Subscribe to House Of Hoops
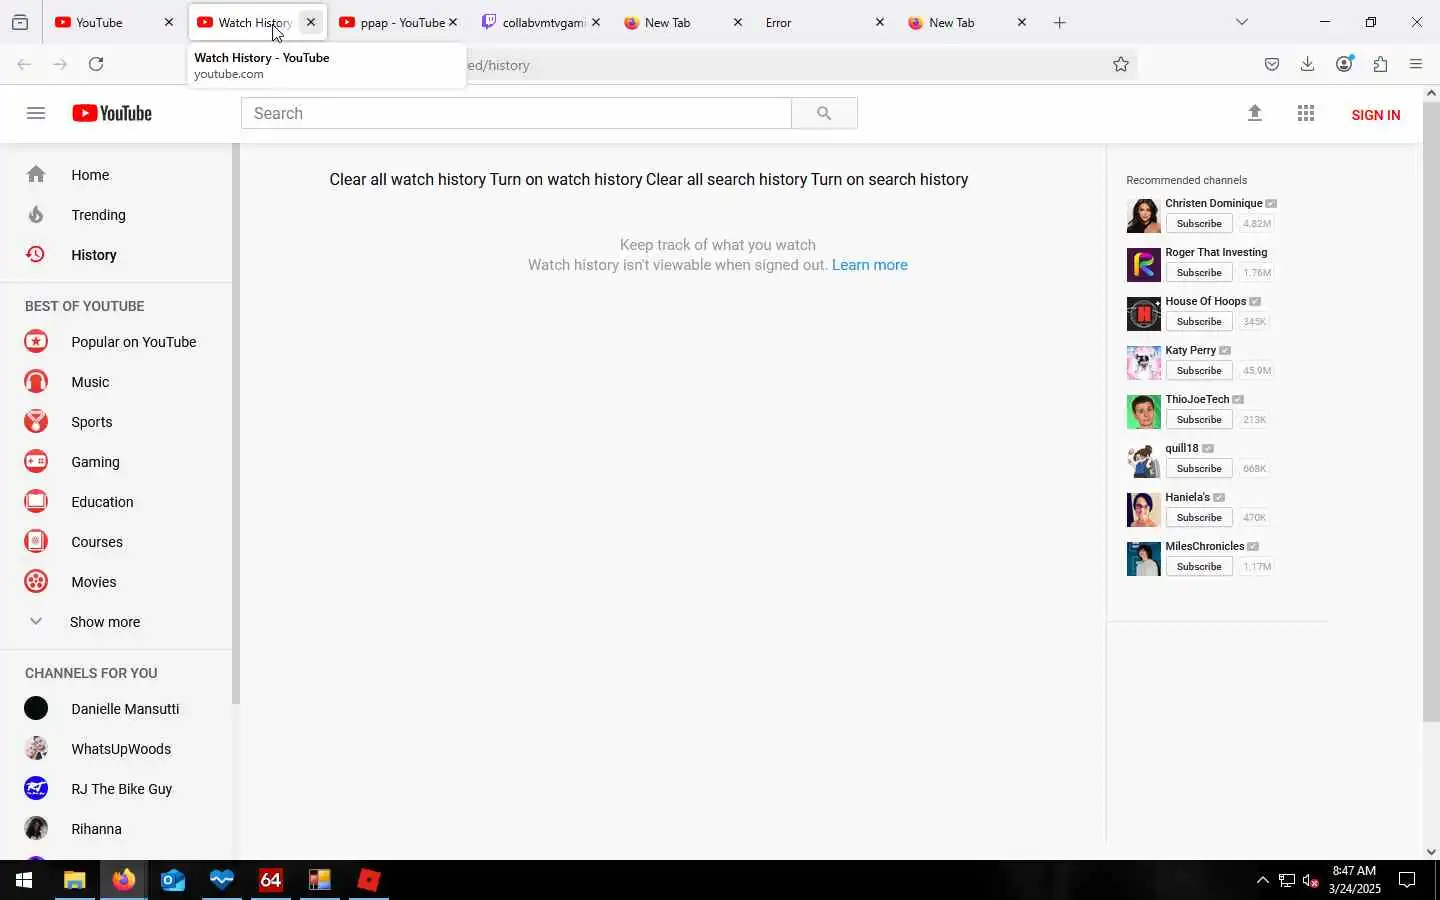Image resolution: width=1440 pixels, height=900 pixels. (1199, 322)
